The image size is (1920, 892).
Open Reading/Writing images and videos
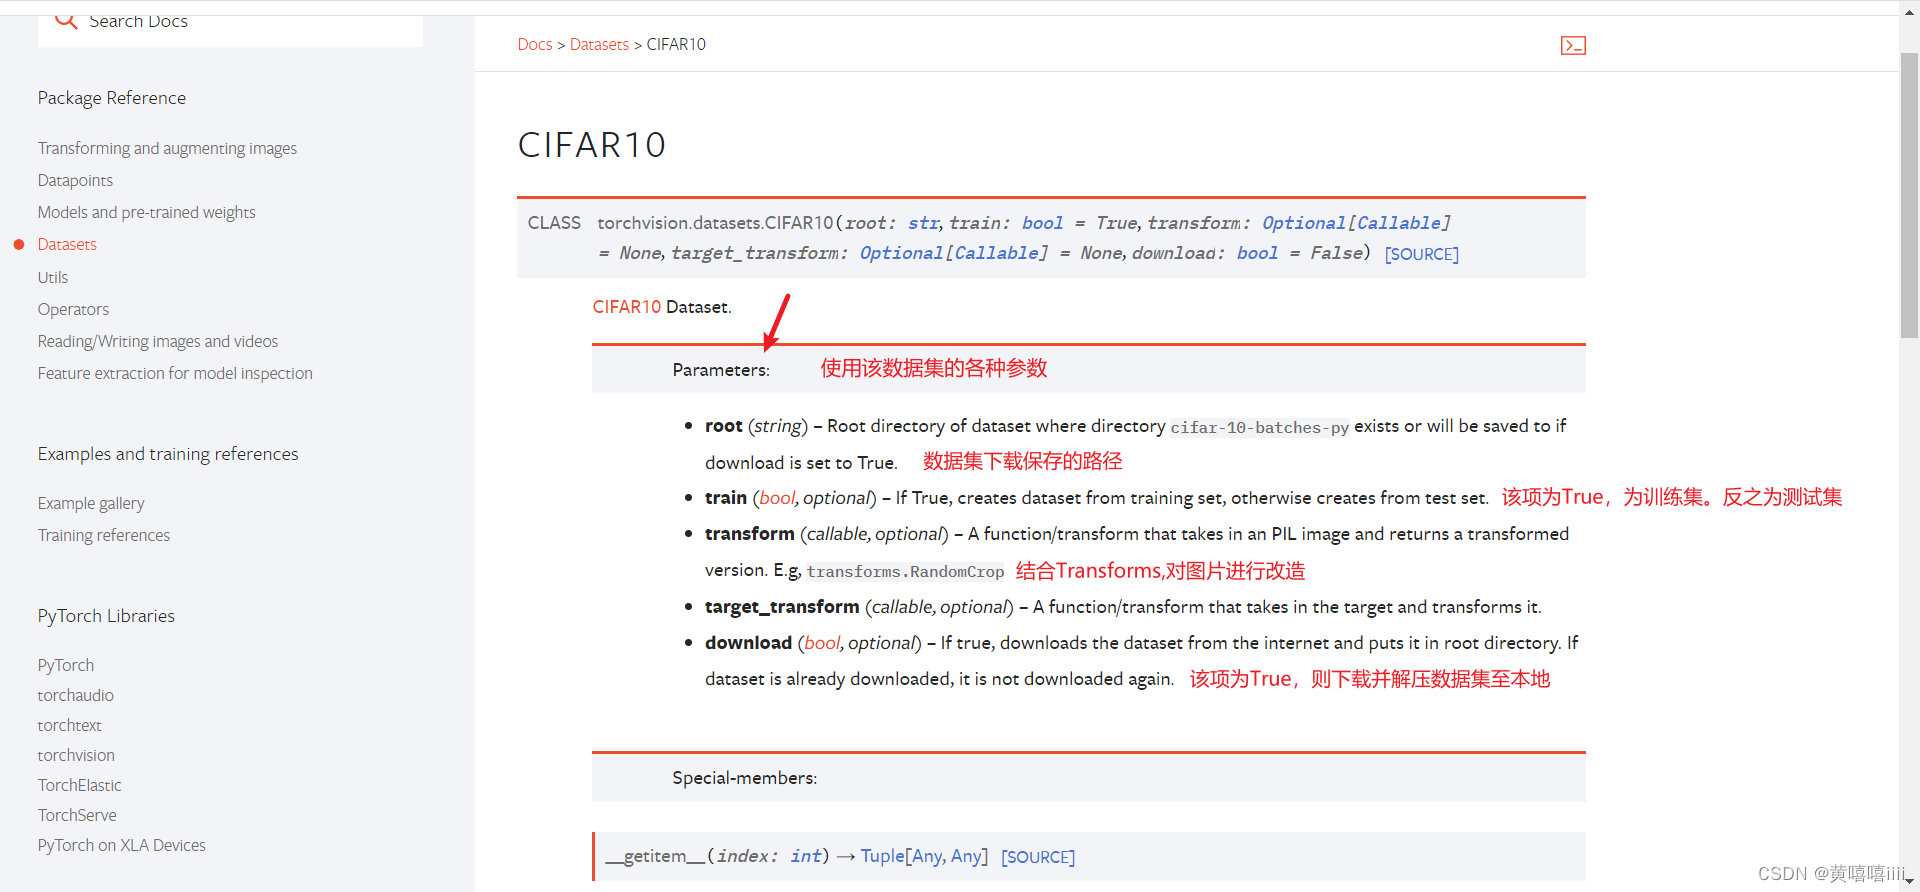(x=158, y=341)
